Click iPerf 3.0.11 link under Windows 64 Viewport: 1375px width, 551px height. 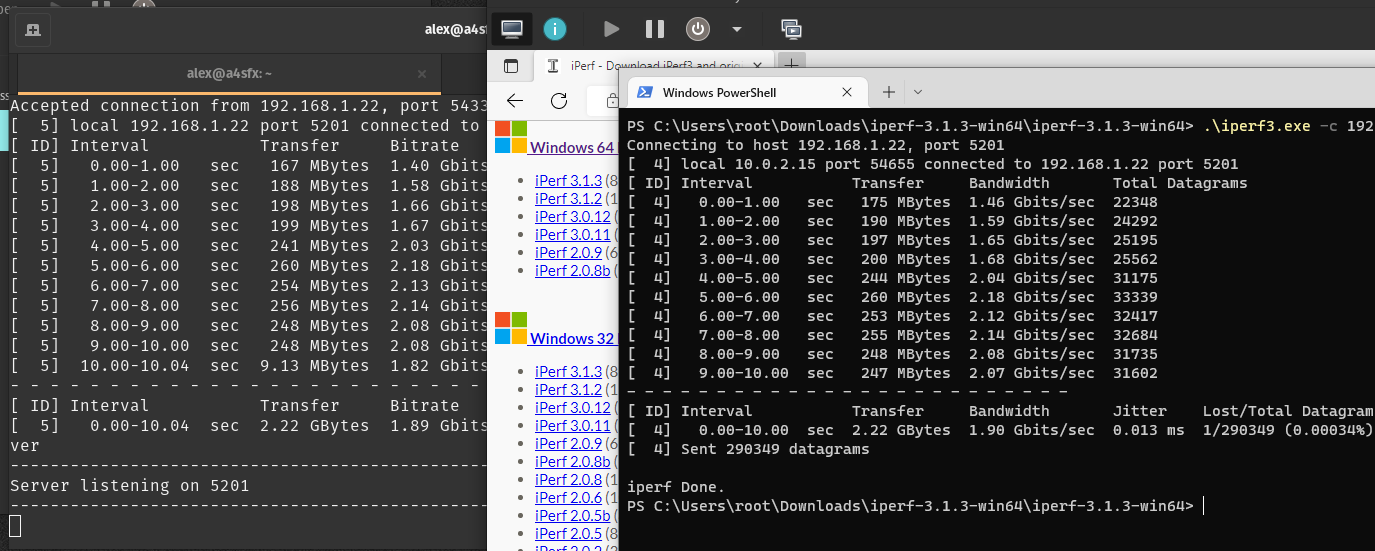pyautogui.click(x=572, y=234)
